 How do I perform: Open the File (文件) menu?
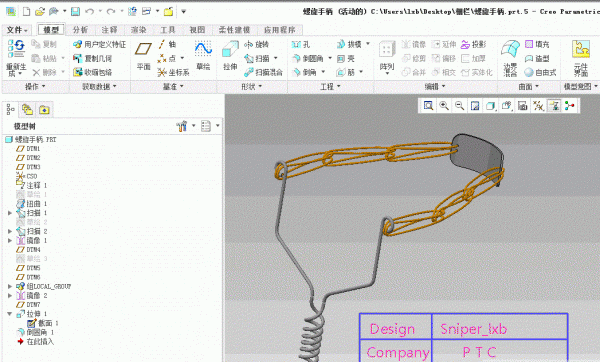17,30
